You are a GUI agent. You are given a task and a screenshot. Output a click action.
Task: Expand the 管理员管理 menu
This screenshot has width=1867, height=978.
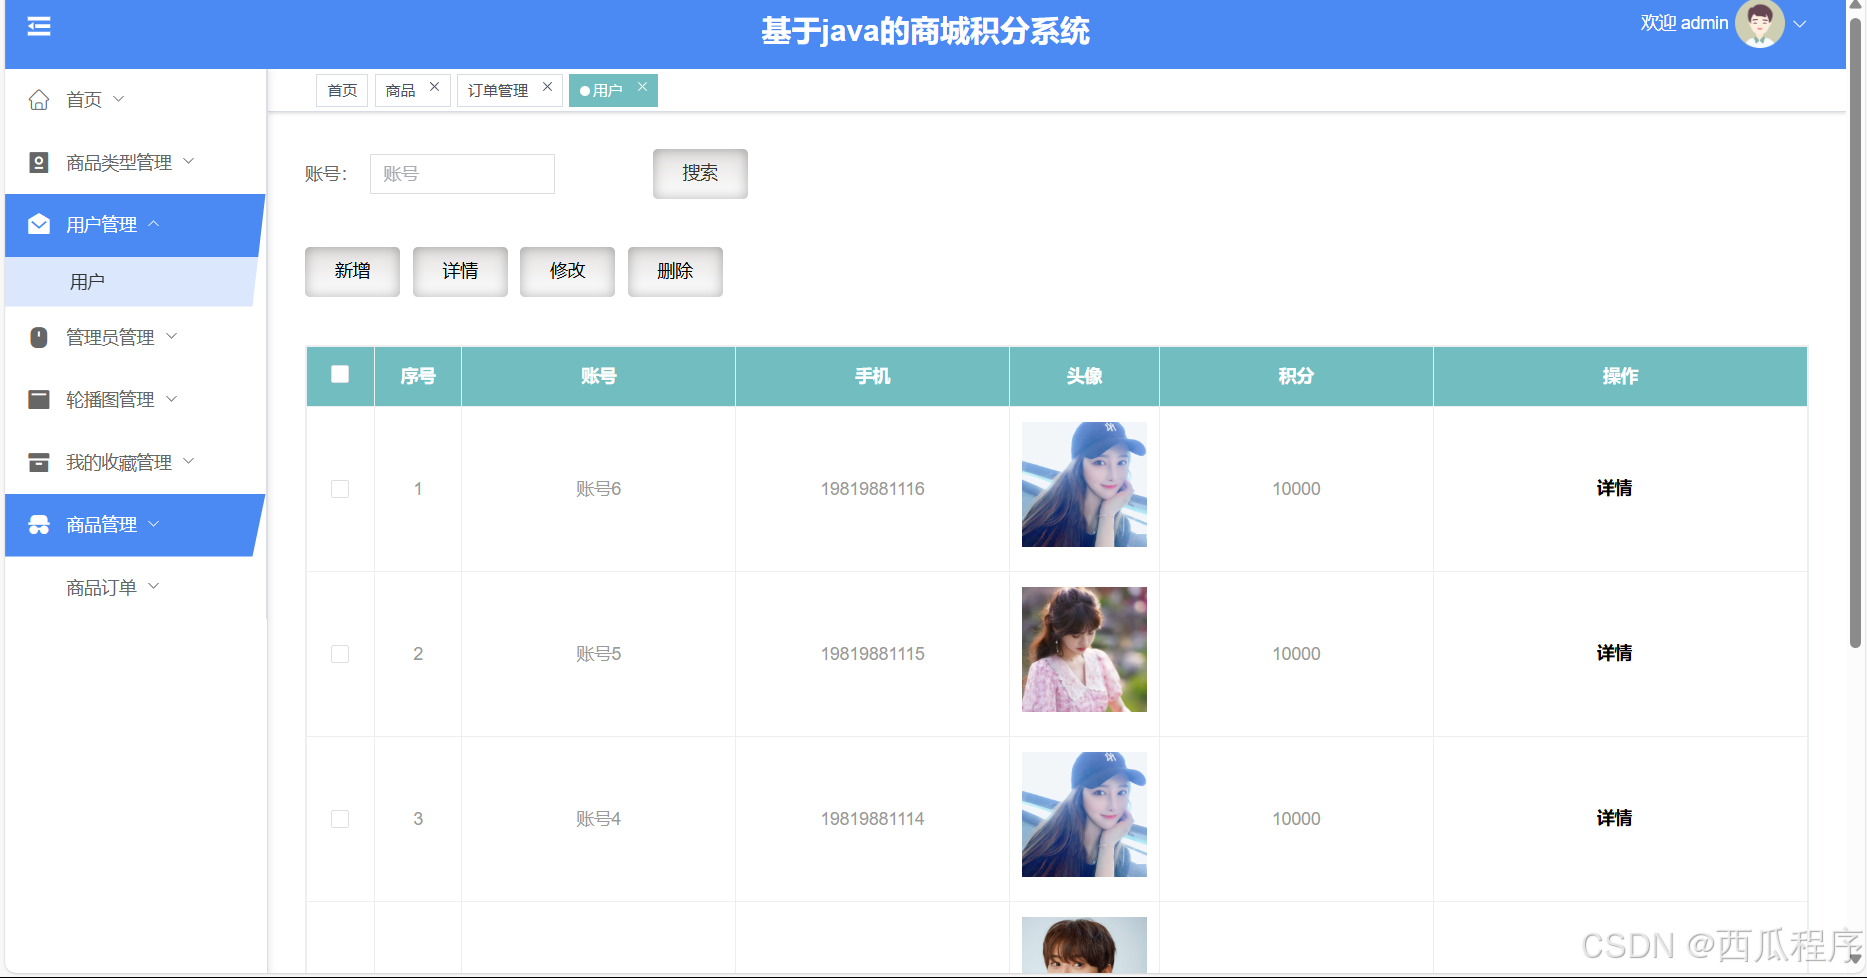click(x=172, y=337)
